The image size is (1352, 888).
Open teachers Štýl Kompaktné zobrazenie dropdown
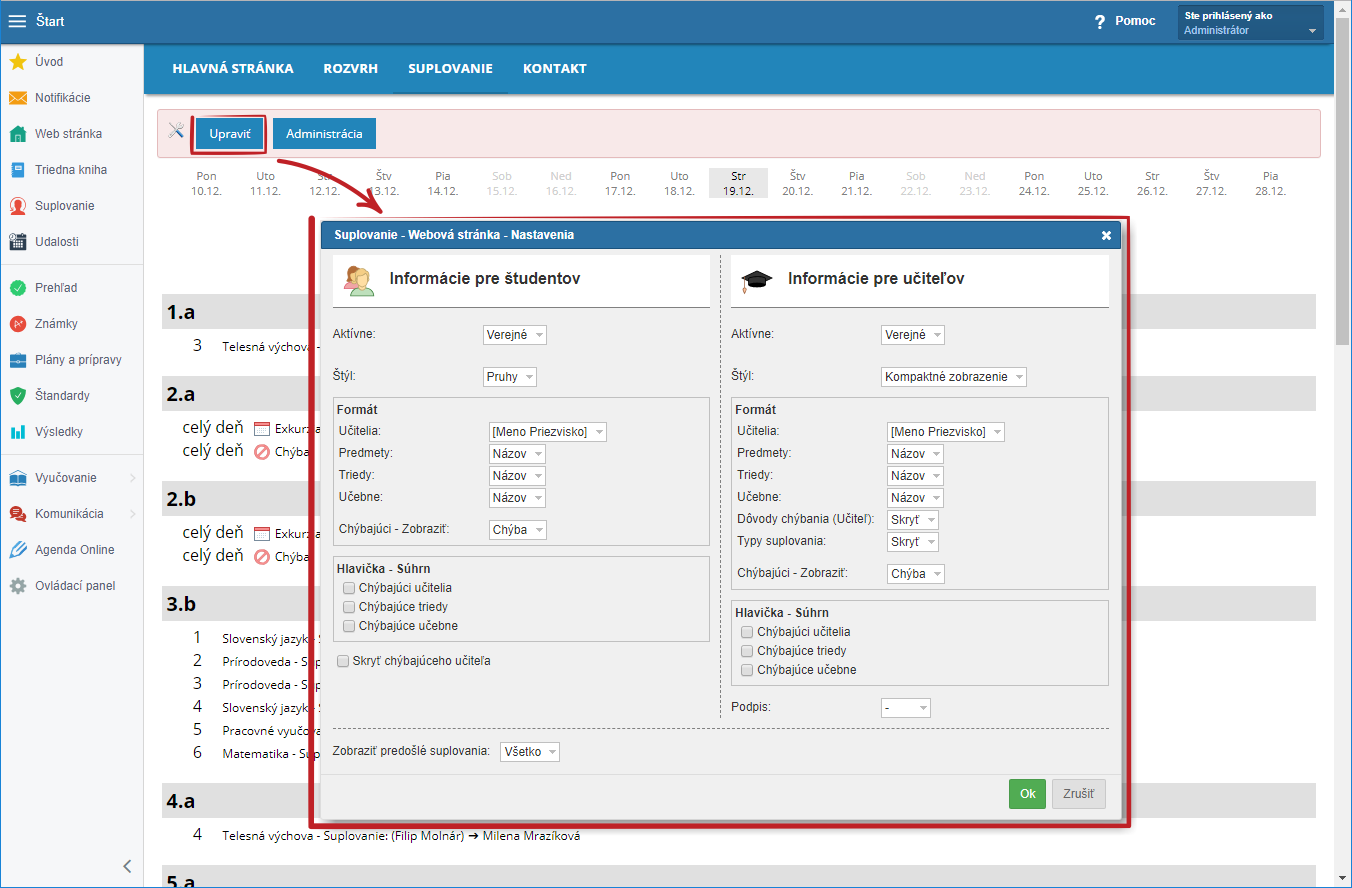pyautogui.click(x=954, y=377)
